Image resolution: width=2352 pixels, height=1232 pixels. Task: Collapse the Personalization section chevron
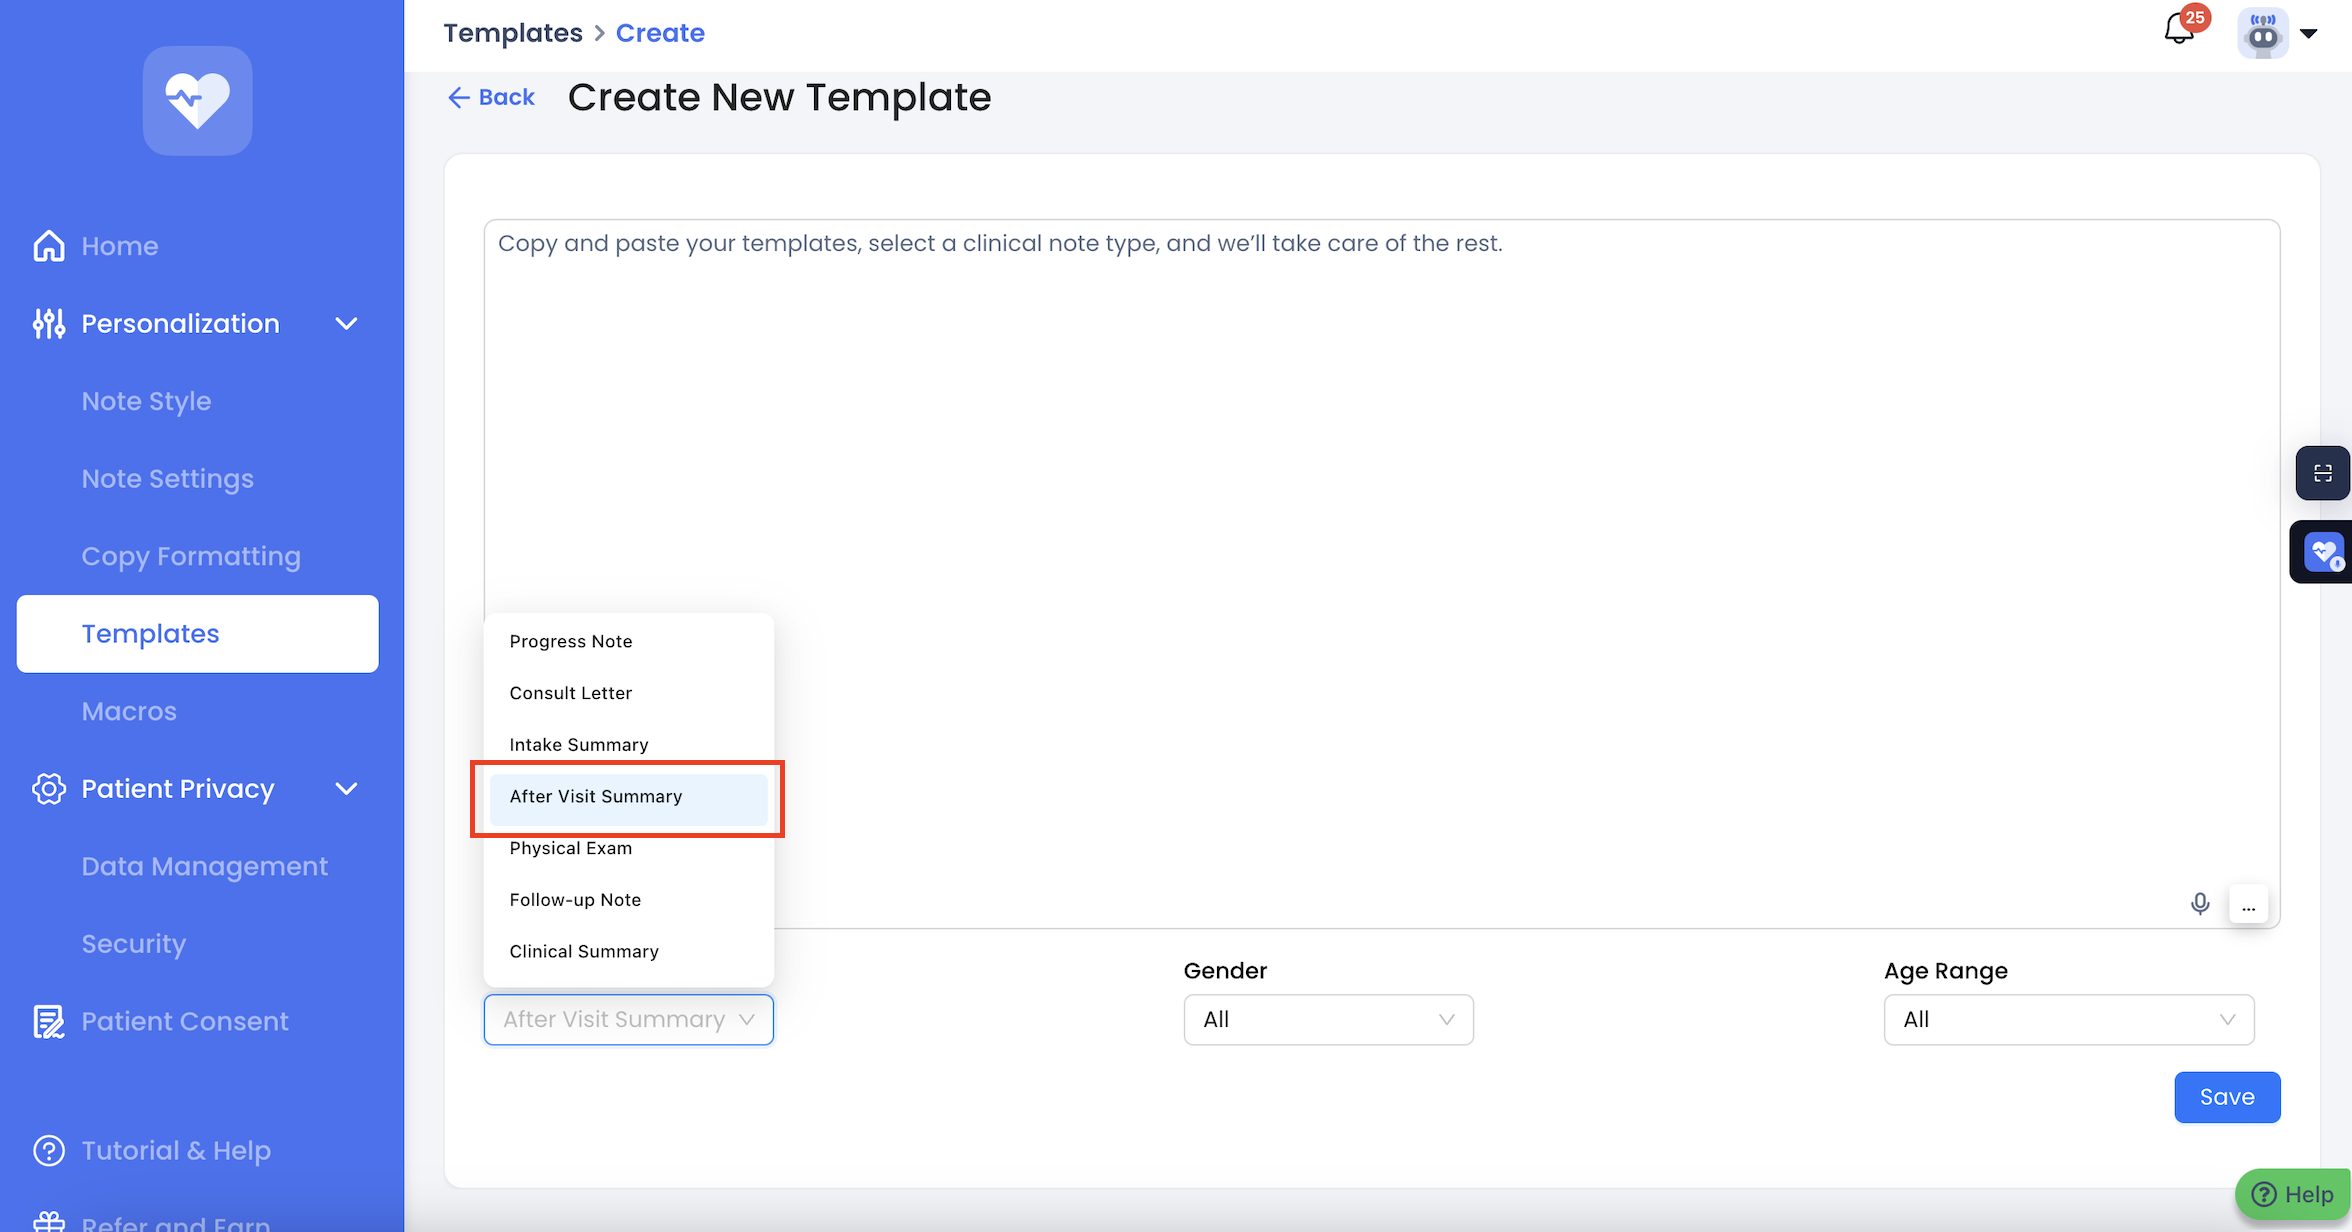pyautogui.click(x=346, y=324)
